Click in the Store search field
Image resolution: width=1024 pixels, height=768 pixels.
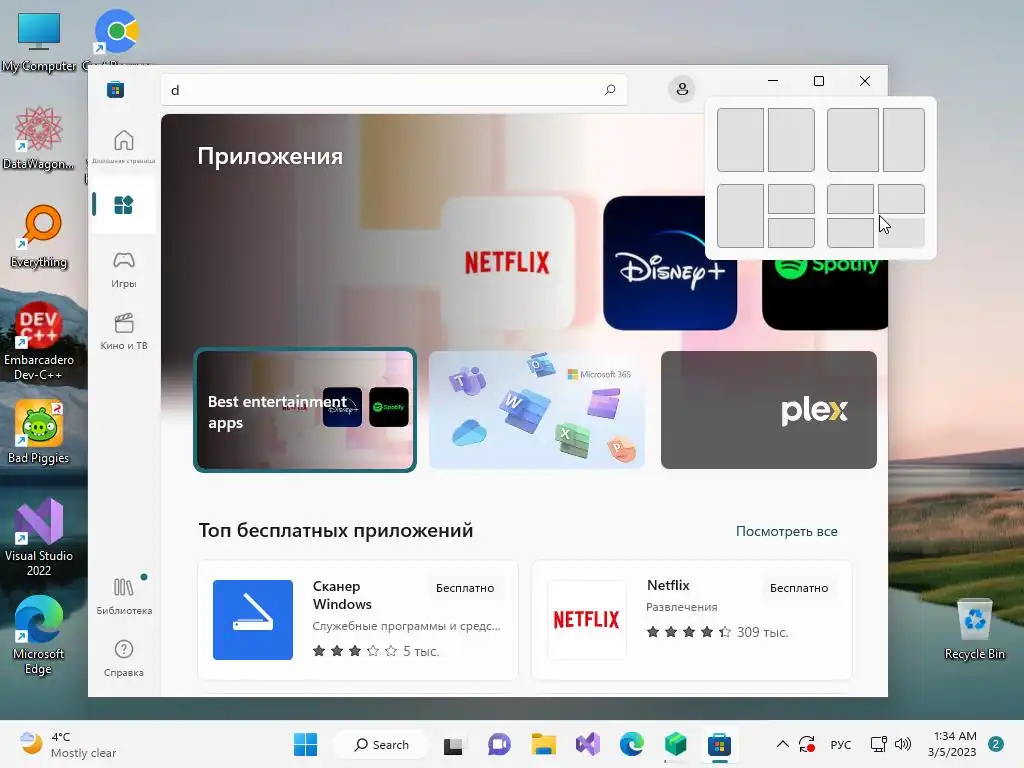coord(394,89)
